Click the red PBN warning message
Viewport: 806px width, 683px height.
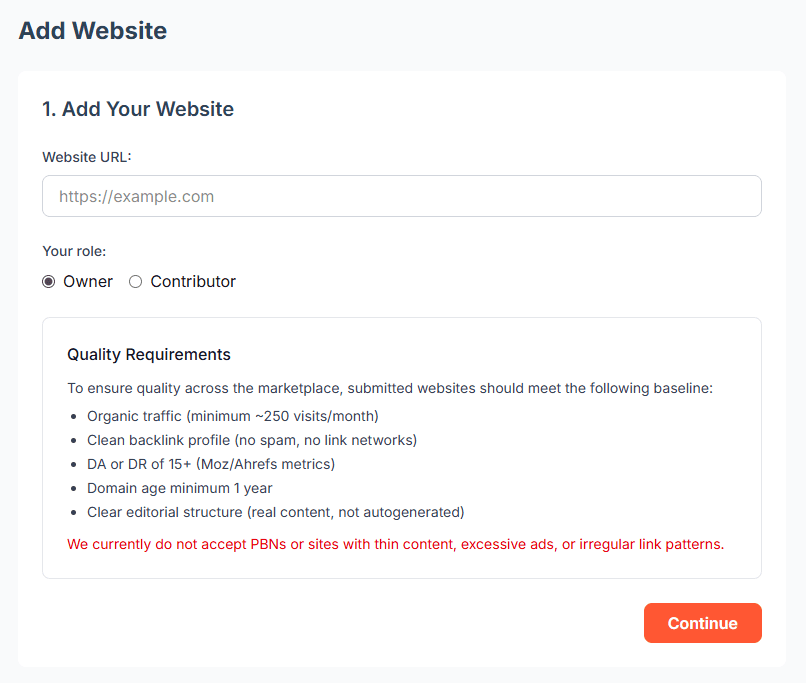click(395, 544)
